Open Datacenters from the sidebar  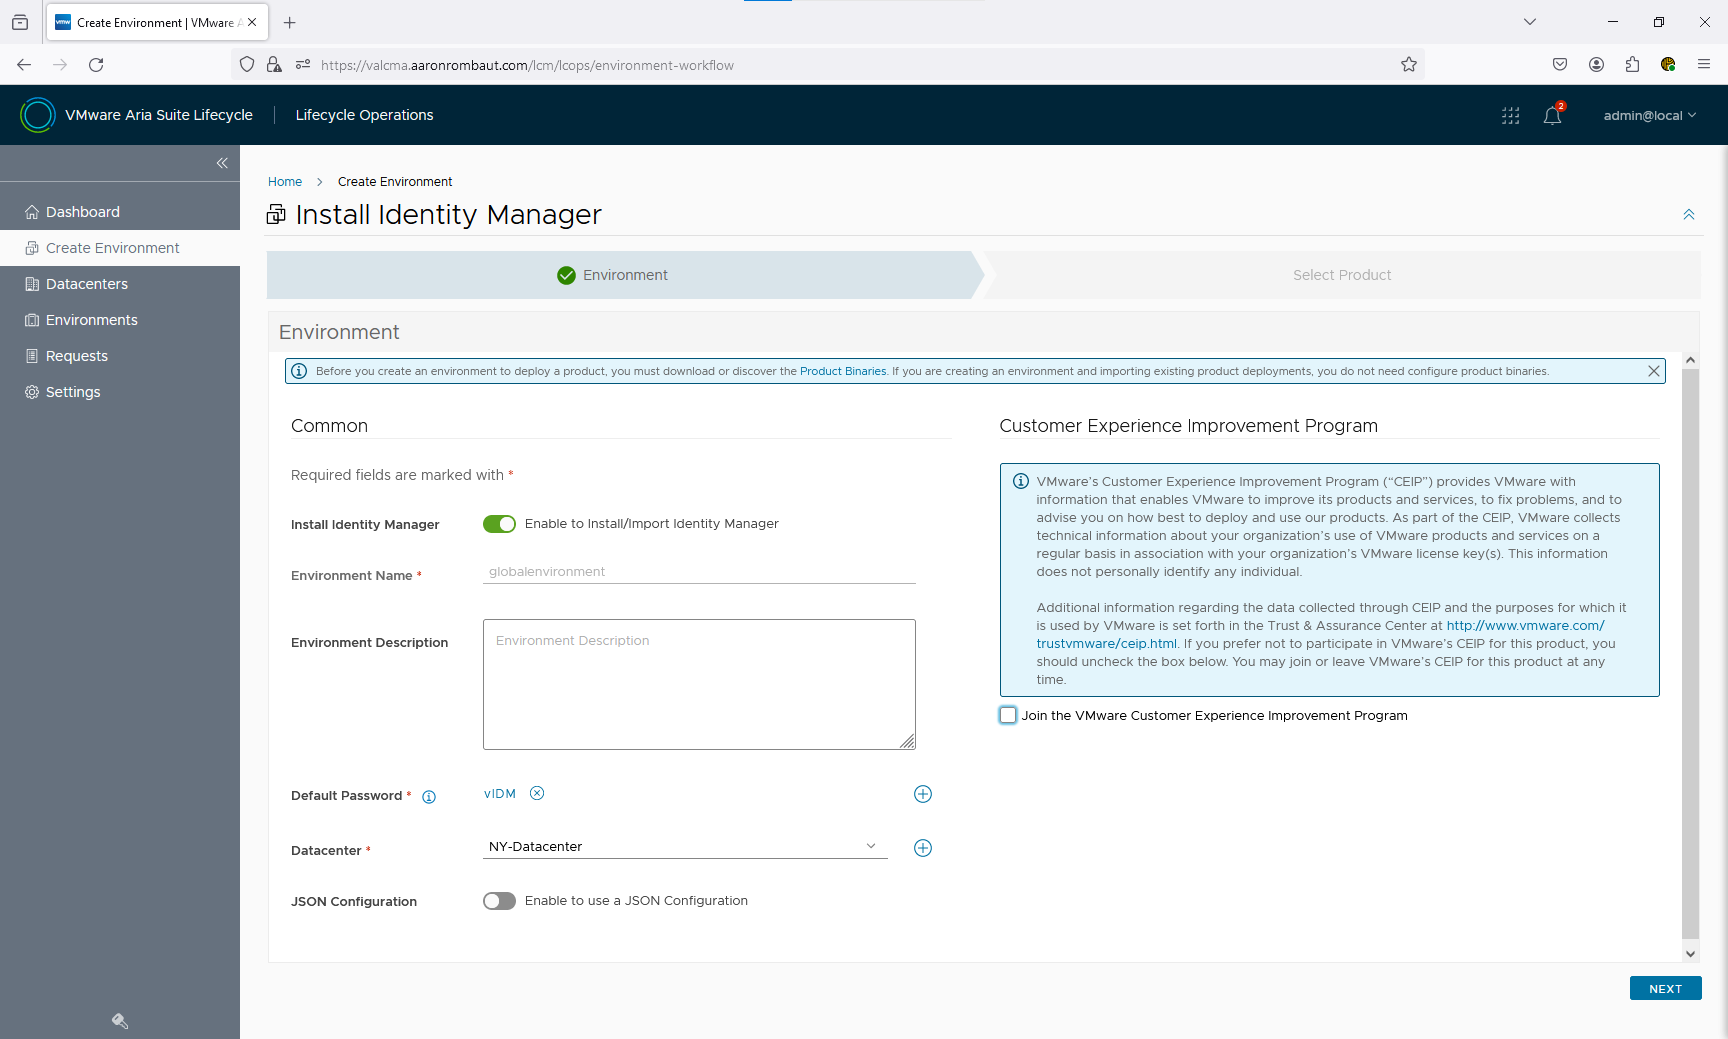(85, 283)
